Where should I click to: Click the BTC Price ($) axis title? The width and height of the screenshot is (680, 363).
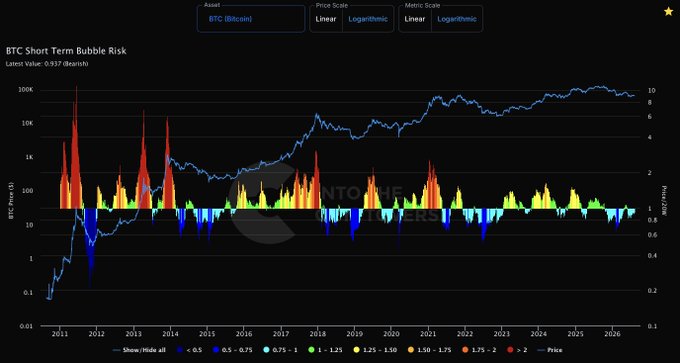[12, 199]
